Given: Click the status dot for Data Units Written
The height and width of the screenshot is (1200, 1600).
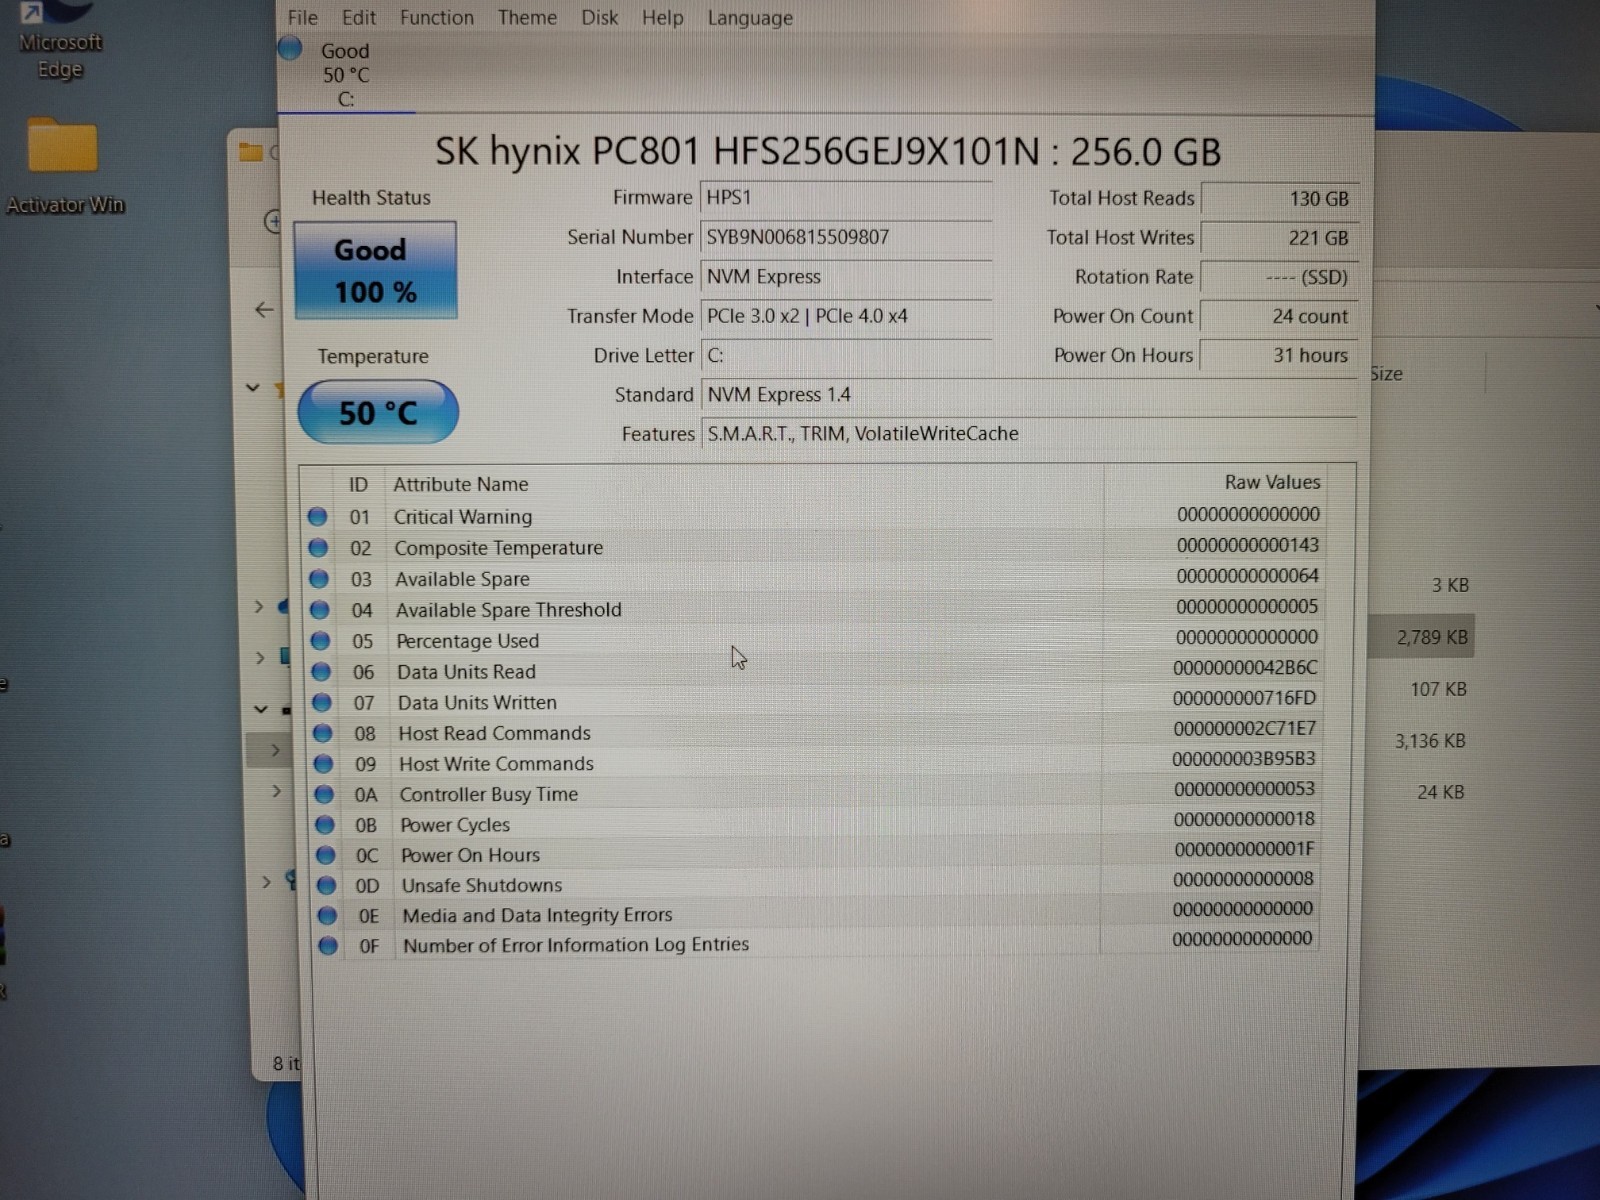Looking at the screenshot, I should 322,702.
